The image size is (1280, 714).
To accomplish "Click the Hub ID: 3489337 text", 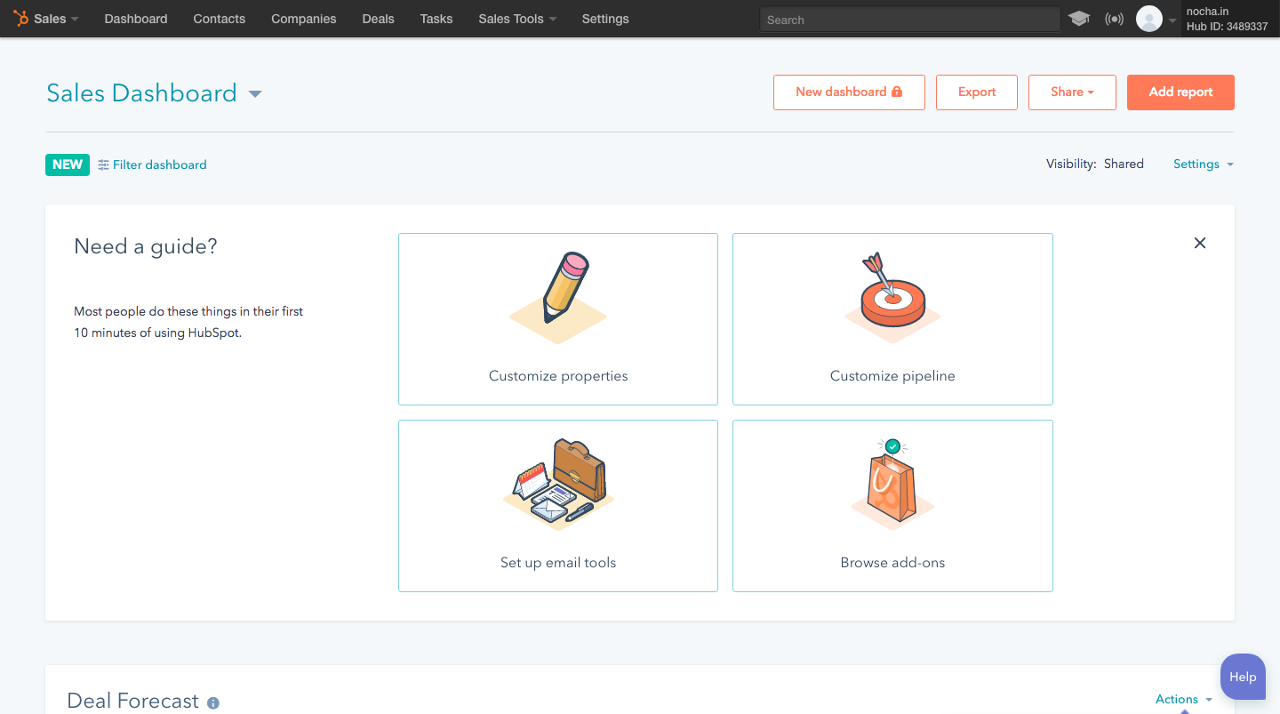I will [x=1227, y=26].
